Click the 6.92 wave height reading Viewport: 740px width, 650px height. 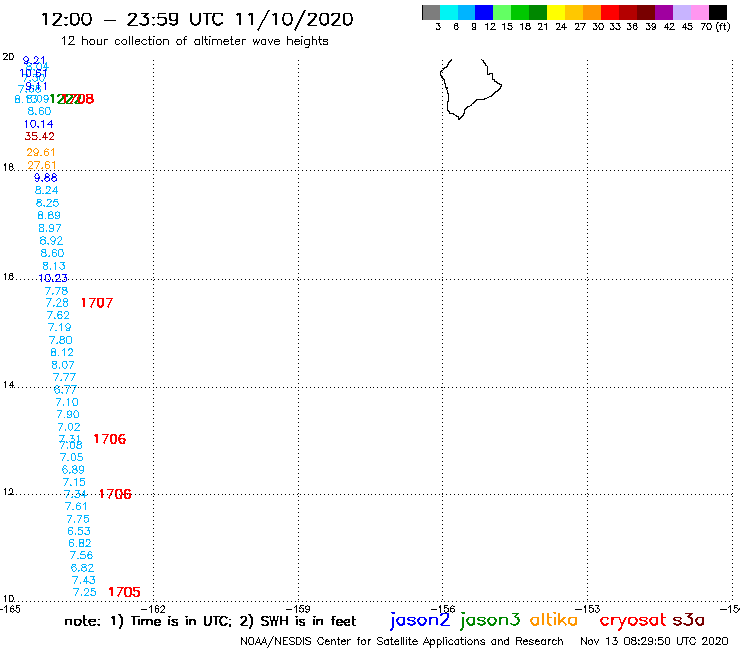[51, 241]
